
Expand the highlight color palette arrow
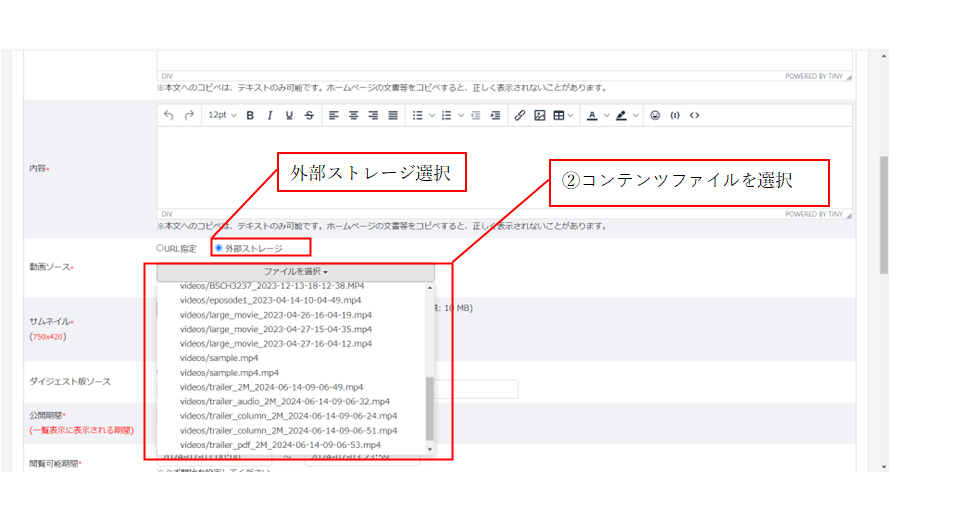[635, 116]
